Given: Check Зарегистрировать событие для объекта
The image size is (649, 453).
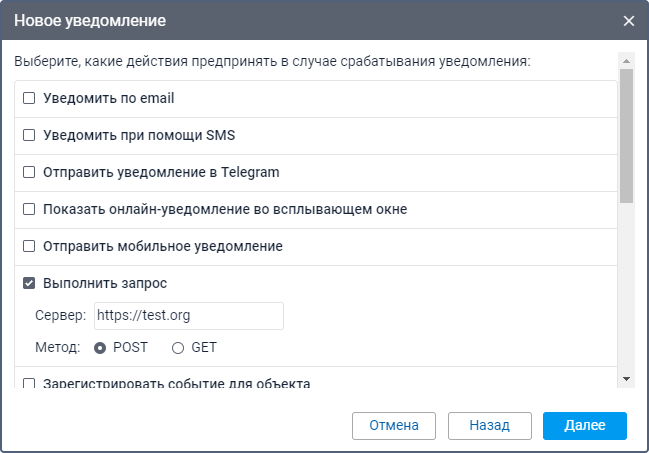Looking at the screenshot, I should click(29, 383).
